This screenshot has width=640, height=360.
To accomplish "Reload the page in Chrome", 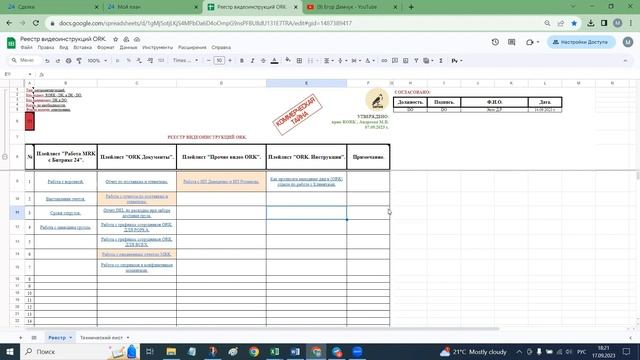I will 36,23.
